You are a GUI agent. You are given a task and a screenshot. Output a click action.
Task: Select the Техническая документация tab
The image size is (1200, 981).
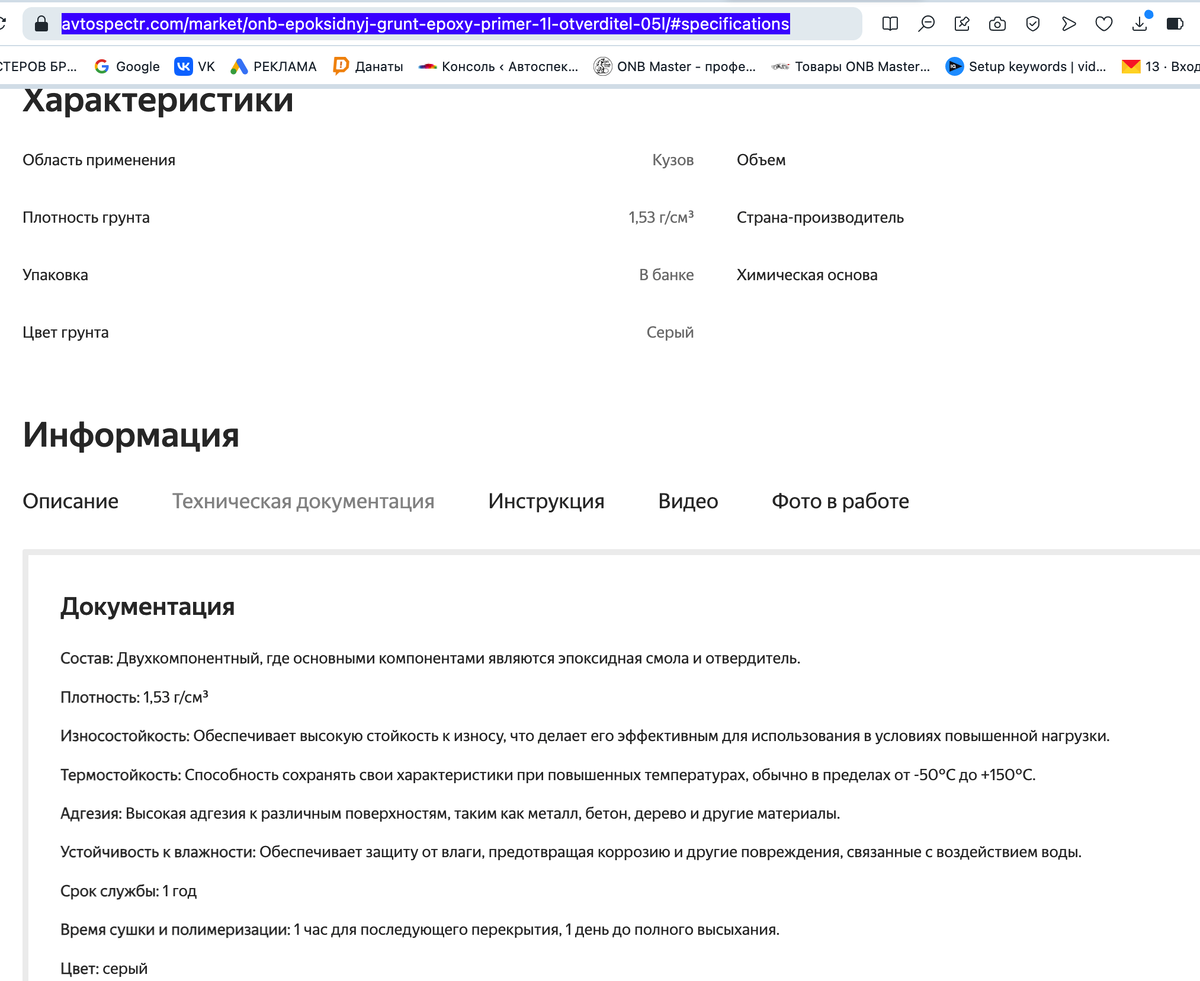point(303,501)
